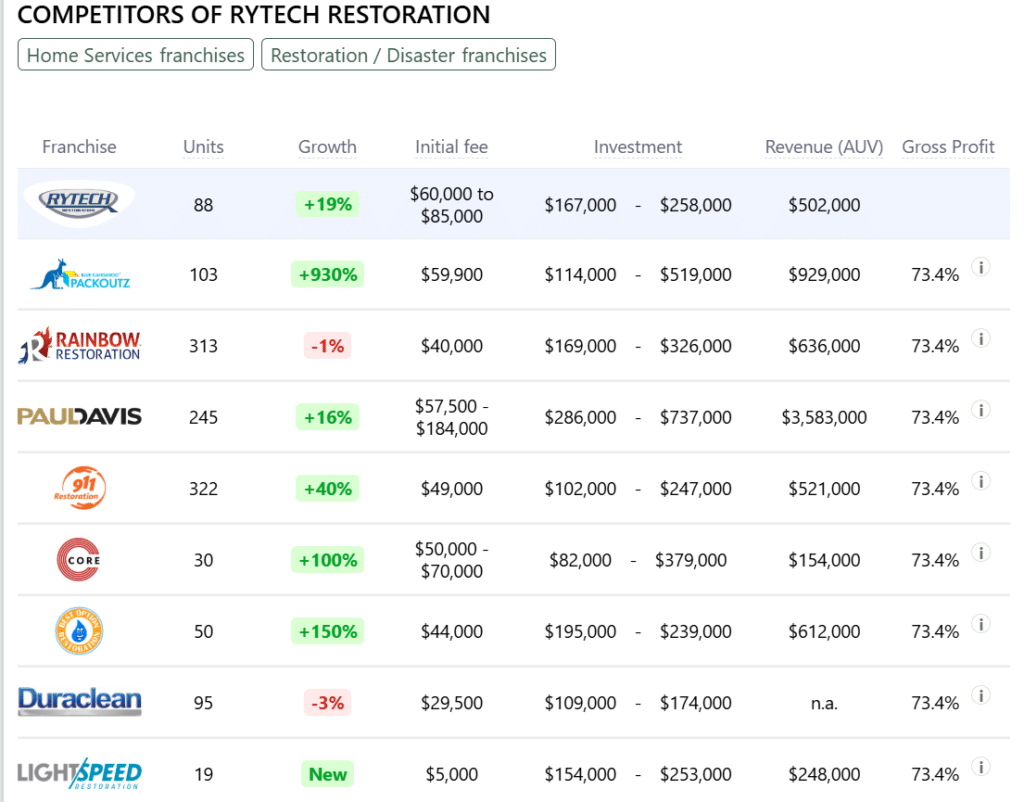
Task: Open Restoration / Disaster franchises category
Action: tap(409, 55)
